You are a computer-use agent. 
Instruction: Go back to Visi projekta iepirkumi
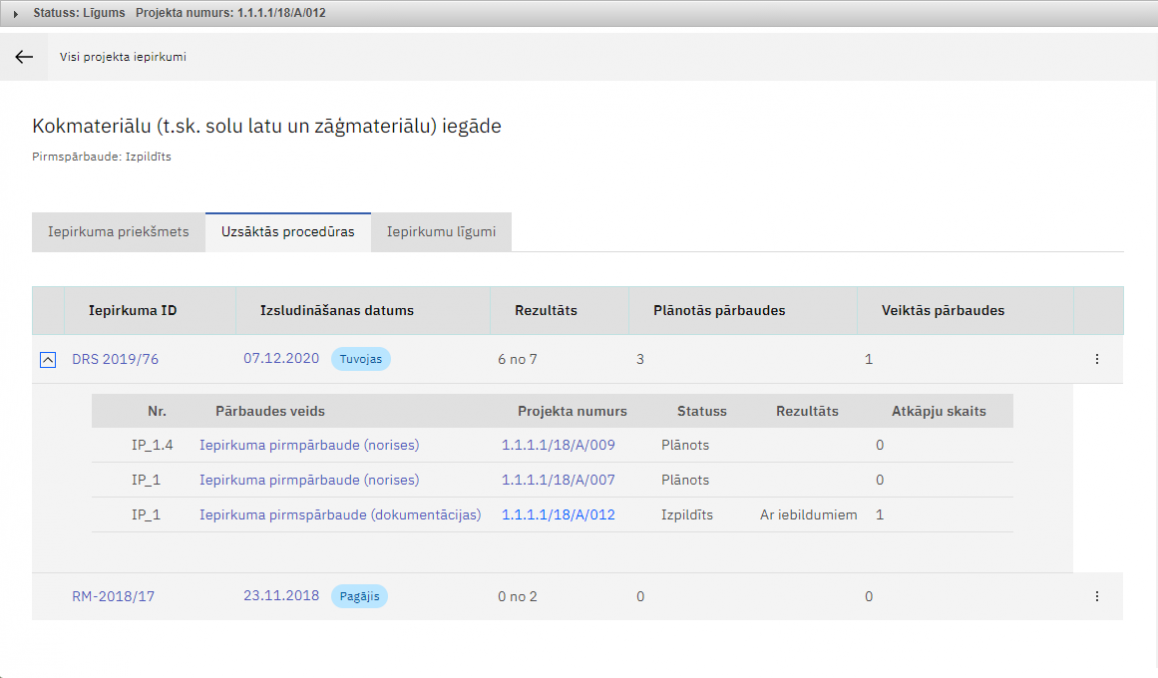point(123,57)
